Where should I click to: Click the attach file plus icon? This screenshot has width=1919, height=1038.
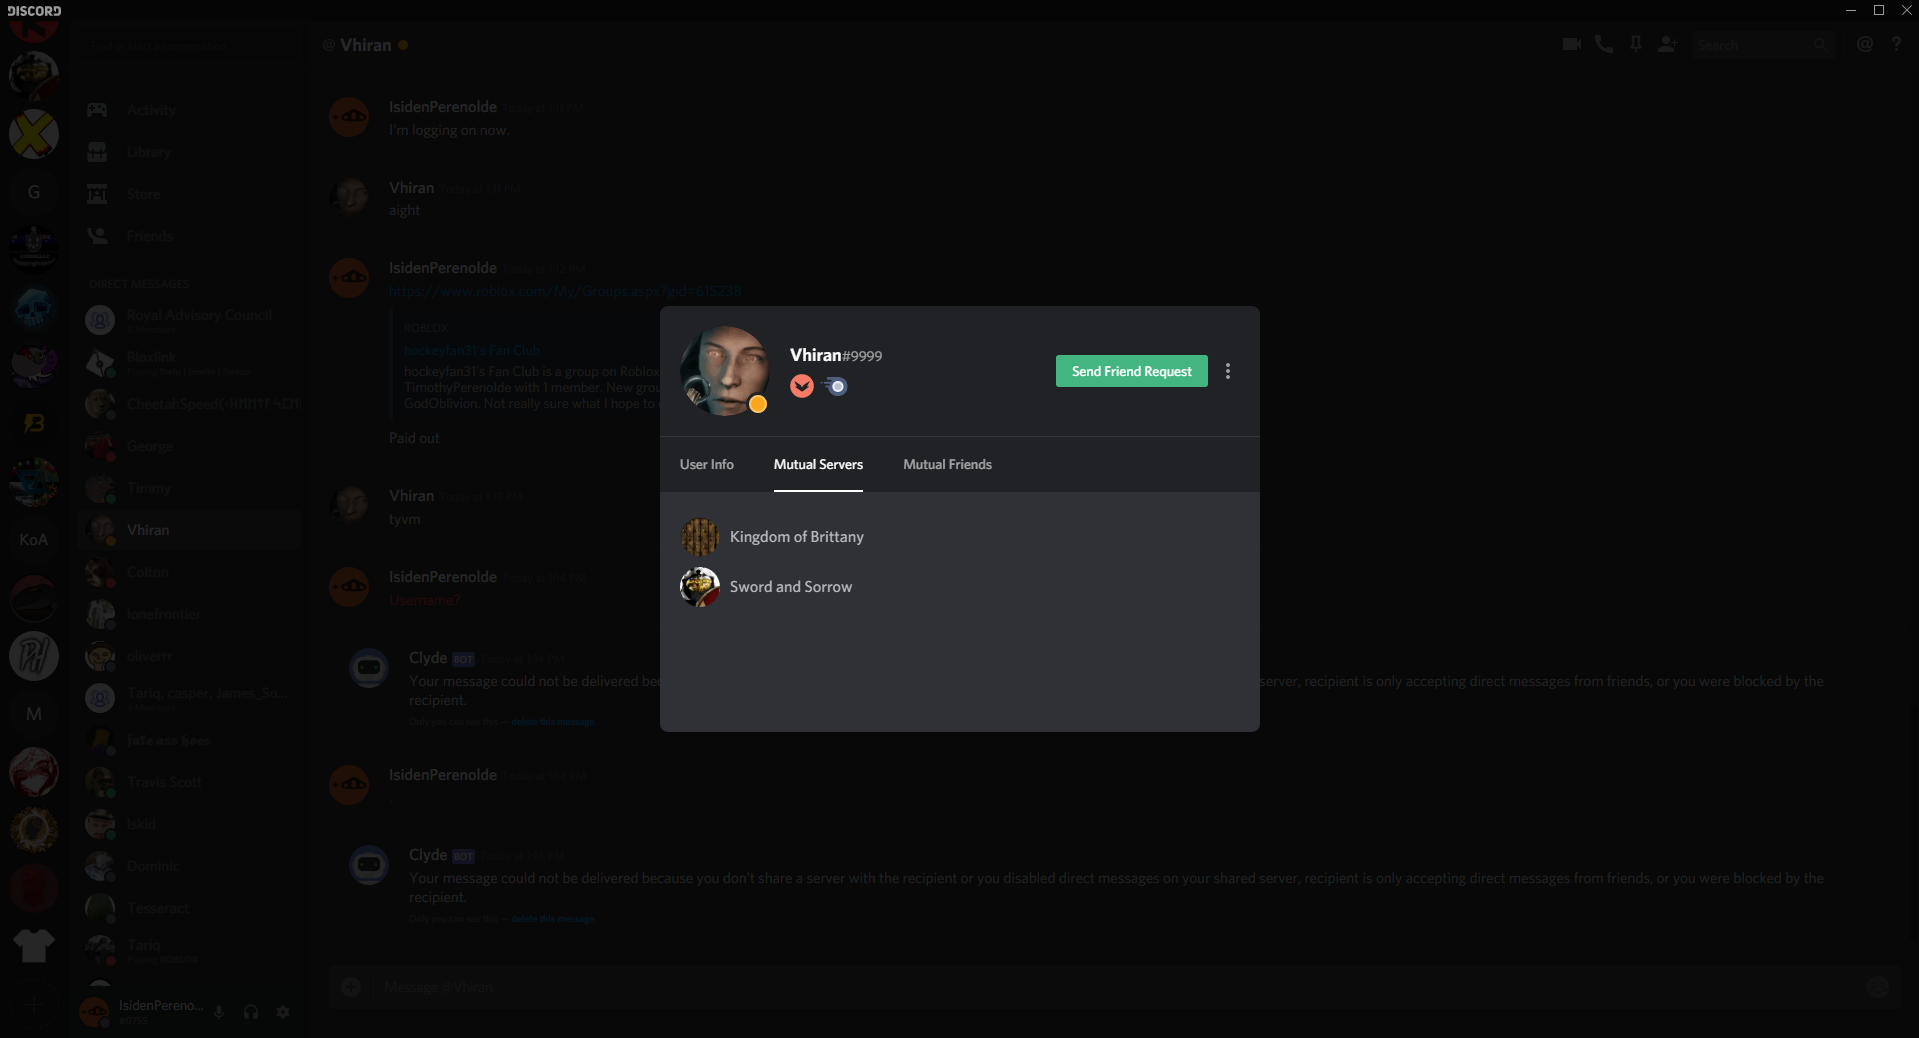(351, 987)
